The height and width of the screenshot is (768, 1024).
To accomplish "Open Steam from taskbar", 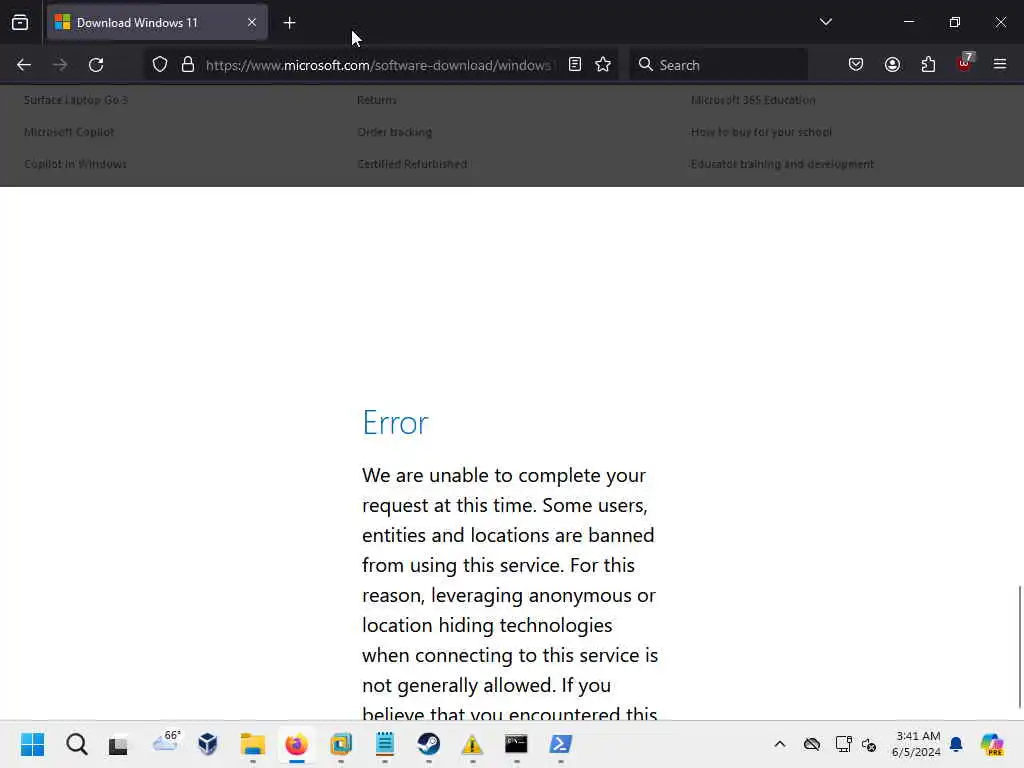I will coord(428,744).
